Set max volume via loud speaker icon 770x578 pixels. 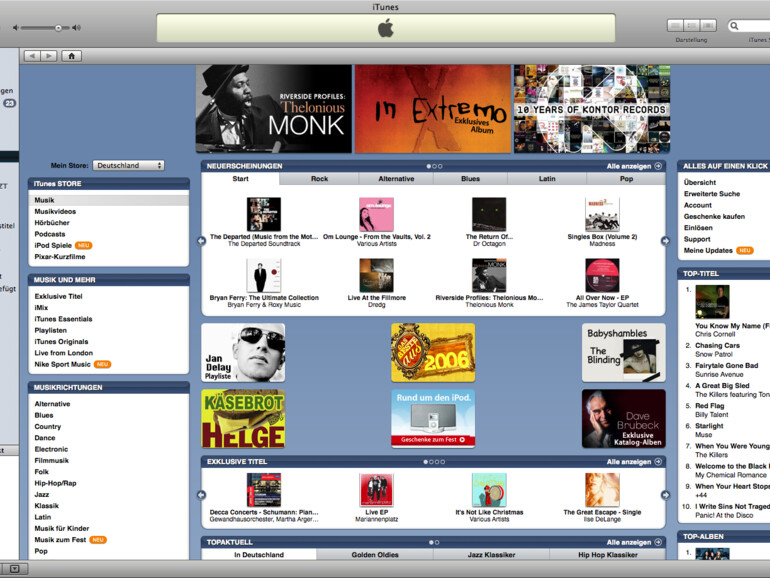pyautogui.click(x=77, y=28)
